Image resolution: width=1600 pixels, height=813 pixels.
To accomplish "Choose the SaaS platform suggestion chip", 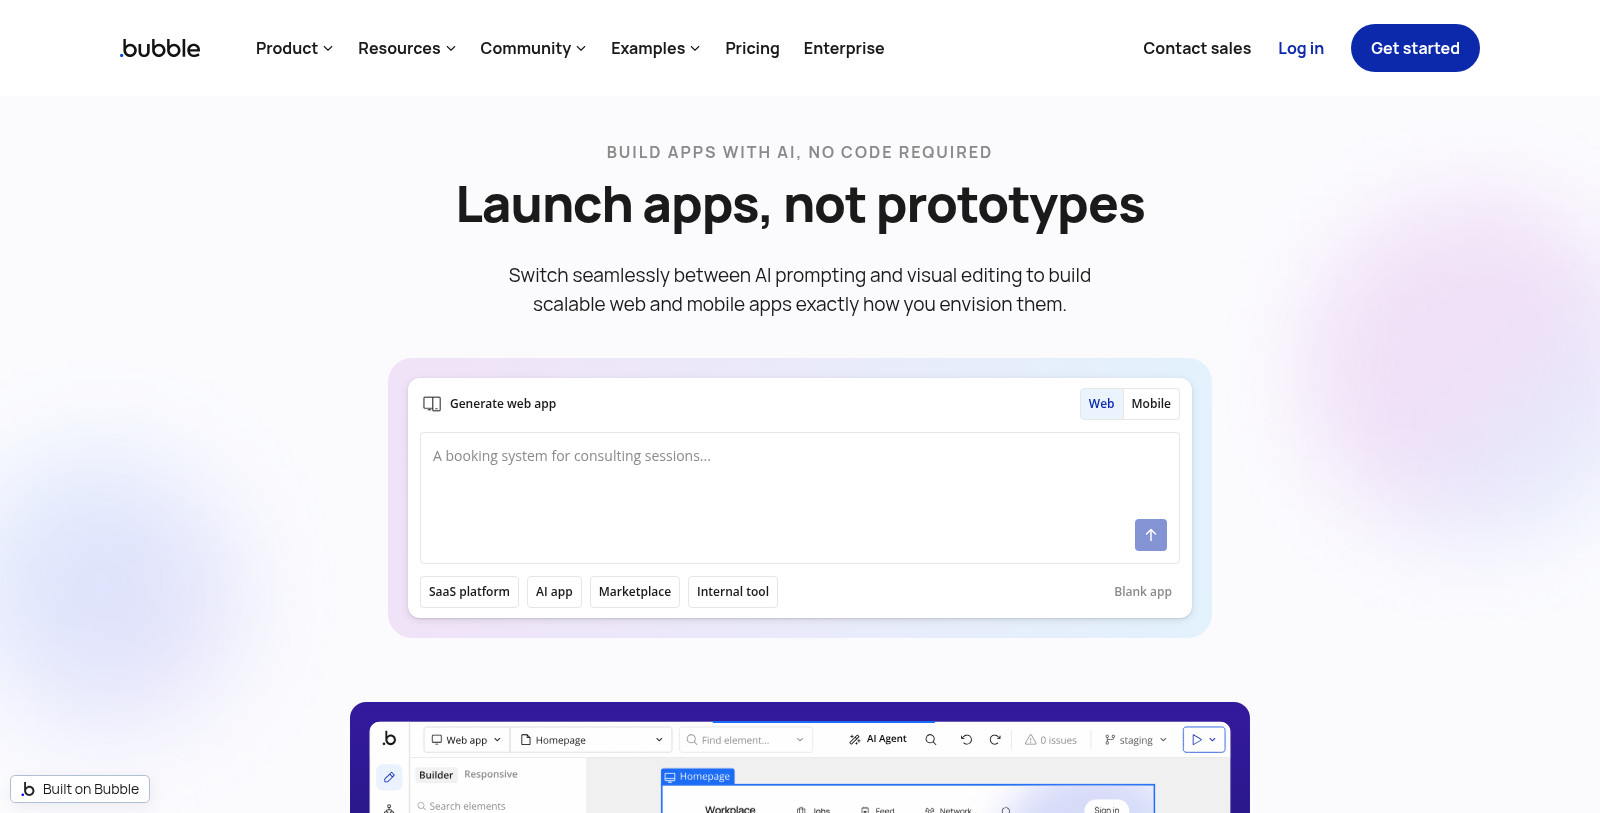I will click(469, 592).
